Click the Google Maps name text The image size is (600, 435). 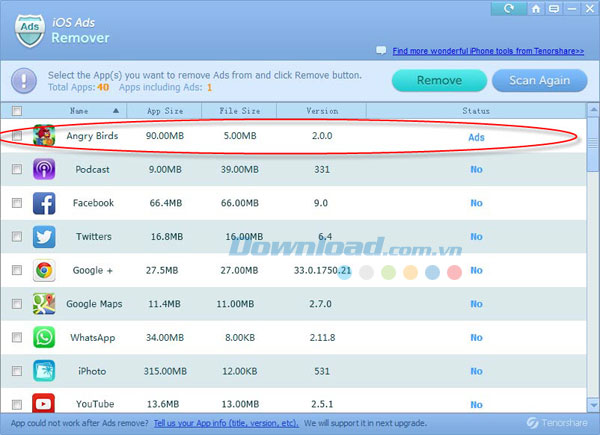94,304
